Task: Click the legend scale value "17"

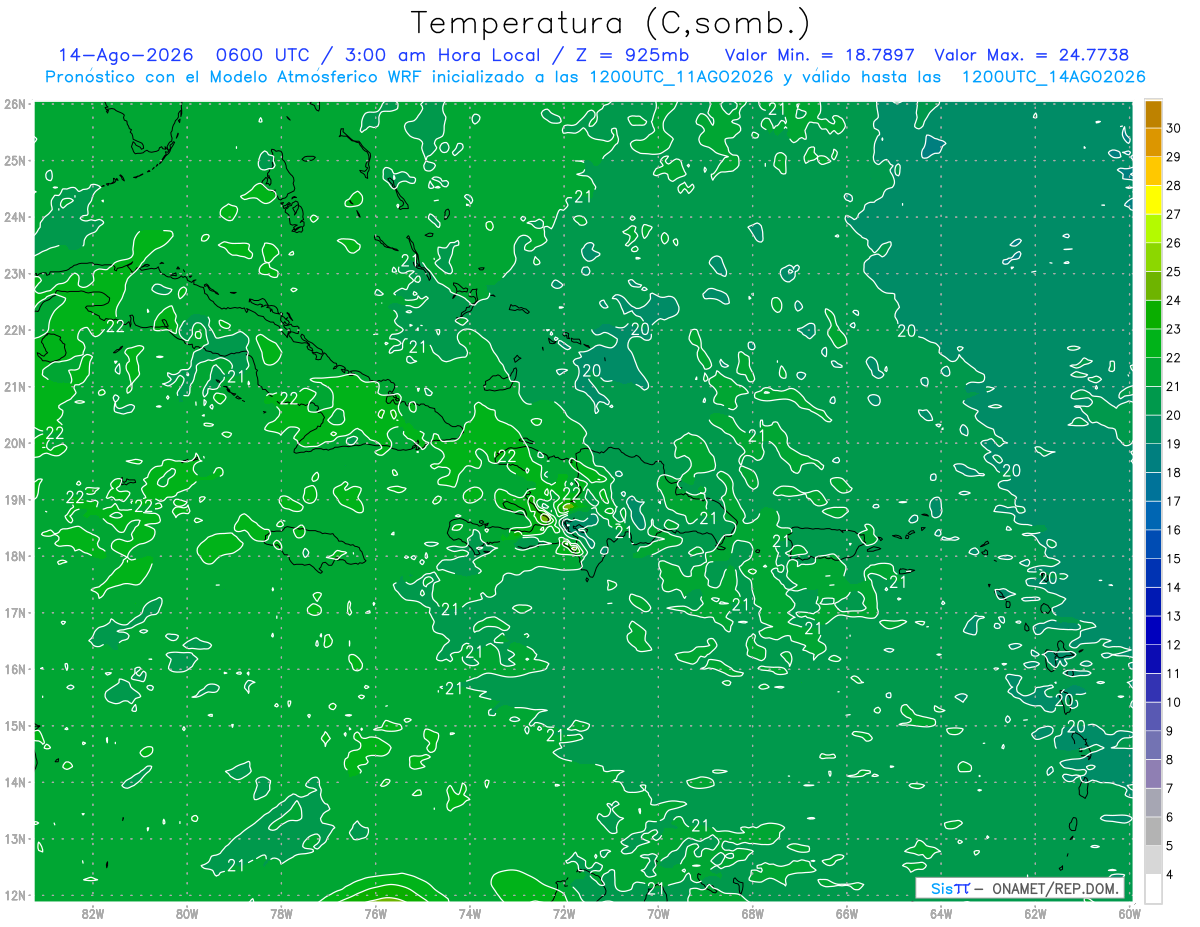Action: pyautogui.click(x=1173, y=501)
